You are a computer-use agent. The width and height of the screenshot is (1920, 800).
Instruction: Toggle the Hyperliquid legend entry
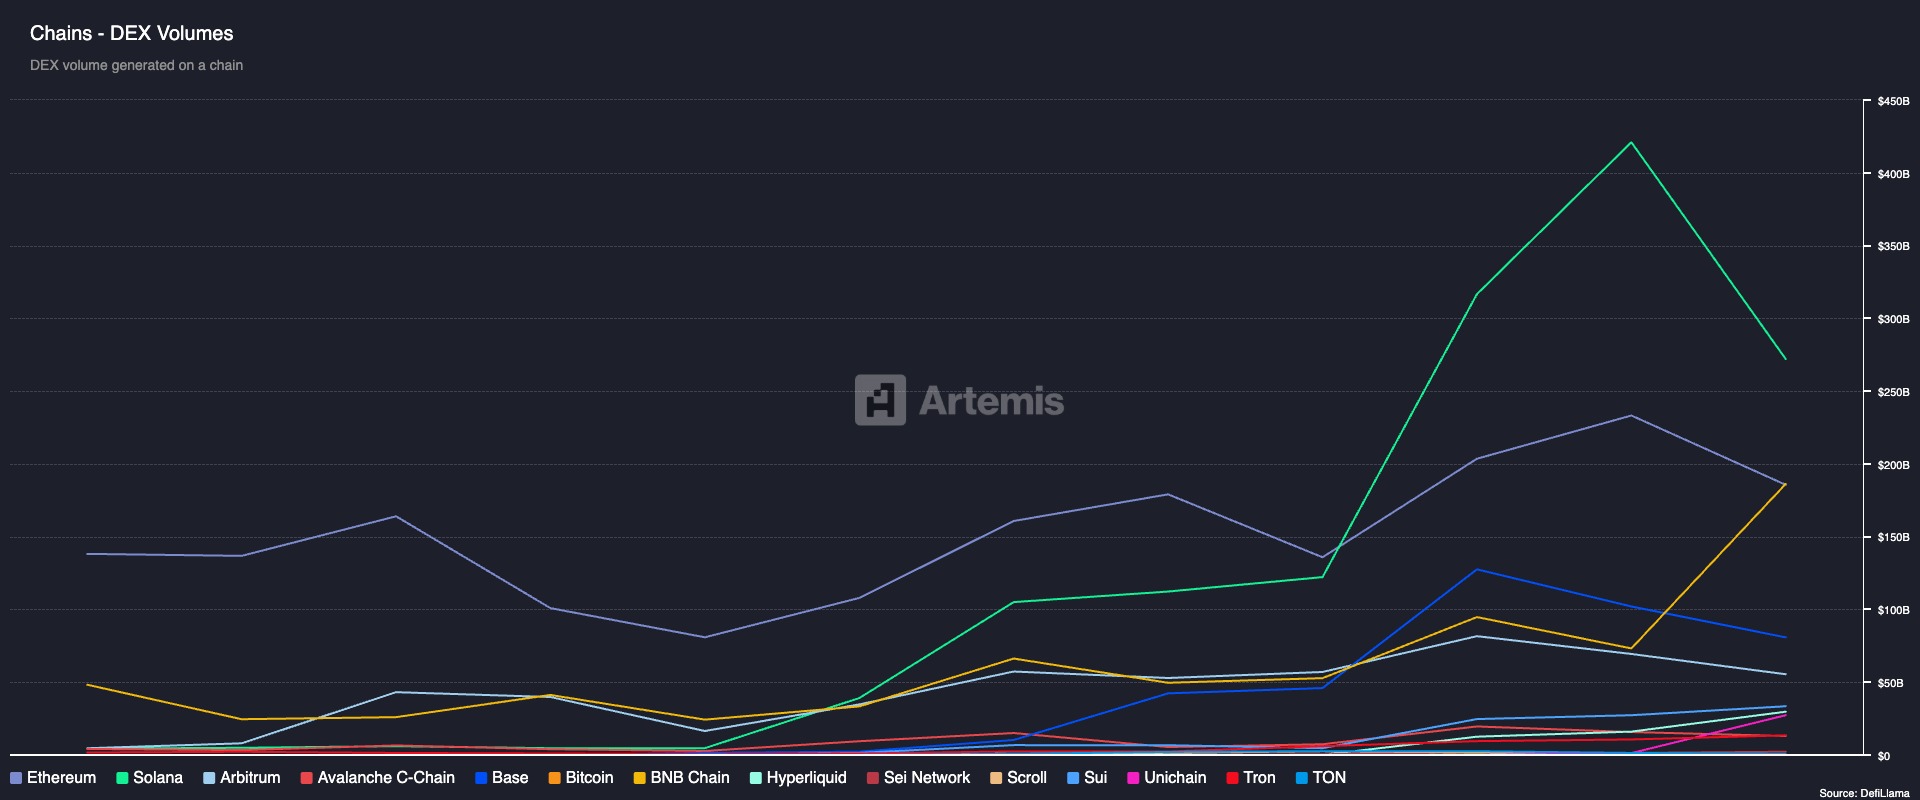(798, 778)
